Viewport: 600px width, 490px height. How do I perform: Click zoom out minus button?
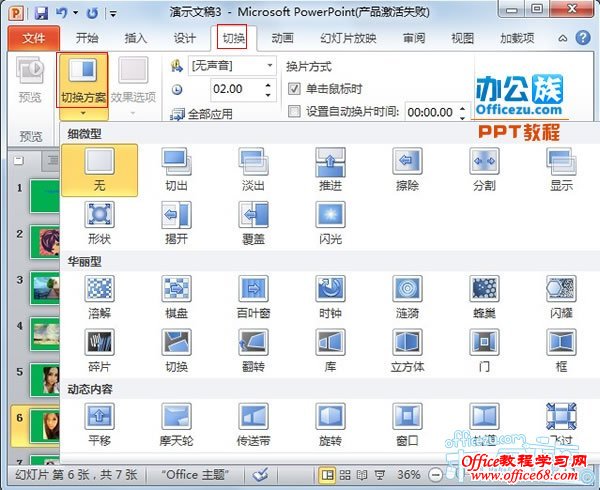pos(435,475)
